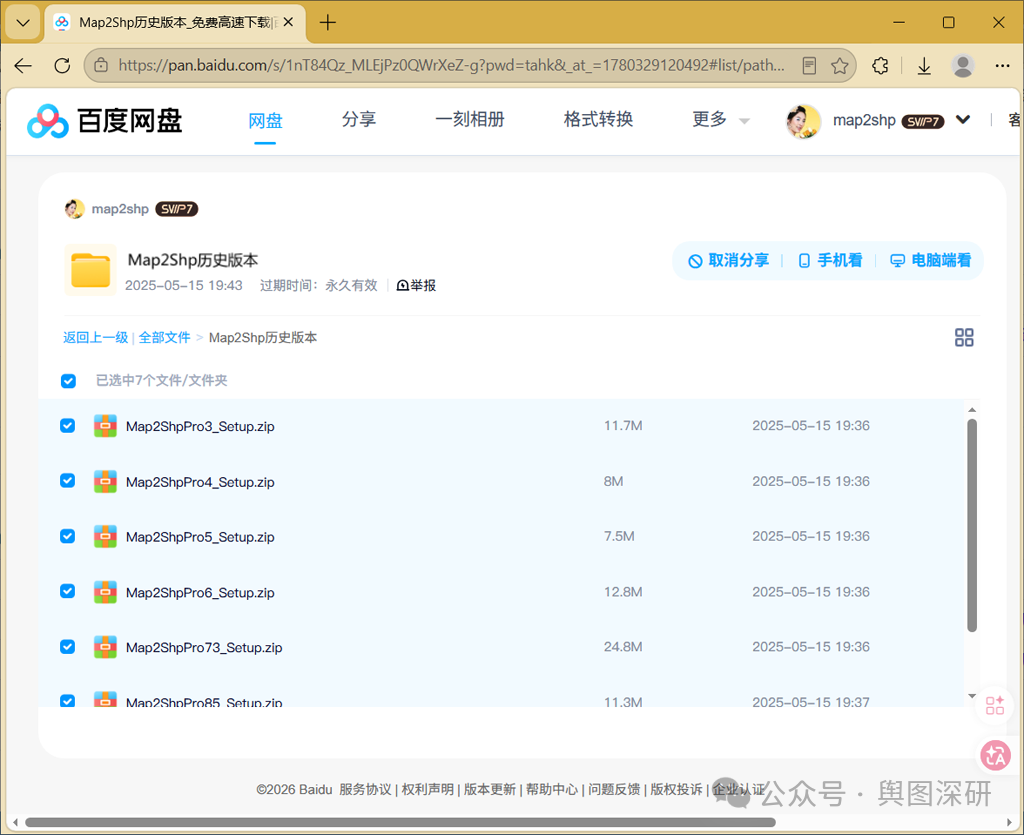This screenshot has width=1024, height=835.
Task: Uncheck Map2ShpPro5_Setup.zip checkbox
Action: pyautogui.click(x=67, y=536)
